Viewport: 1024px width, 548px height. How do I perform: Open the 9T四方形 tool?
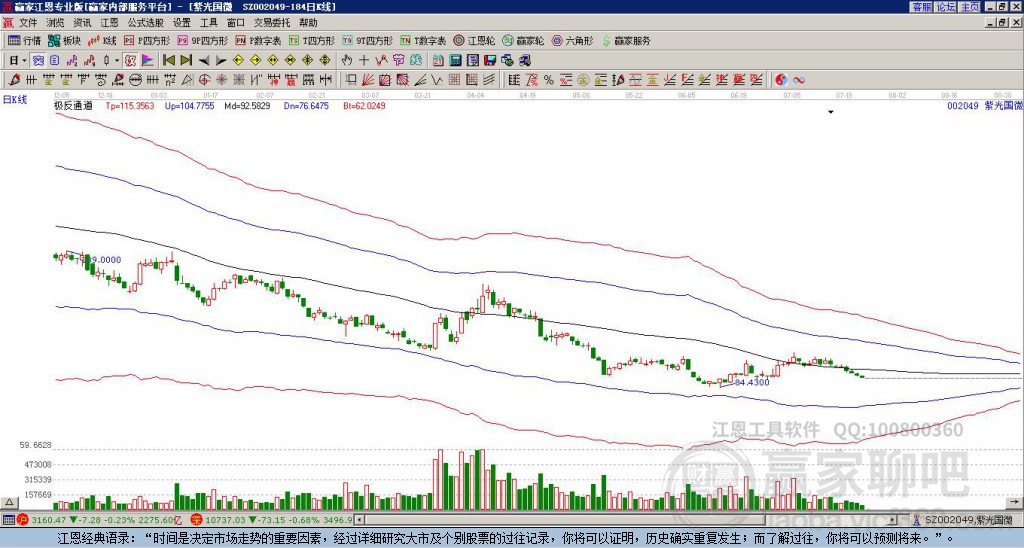click(x=367, y=40)
